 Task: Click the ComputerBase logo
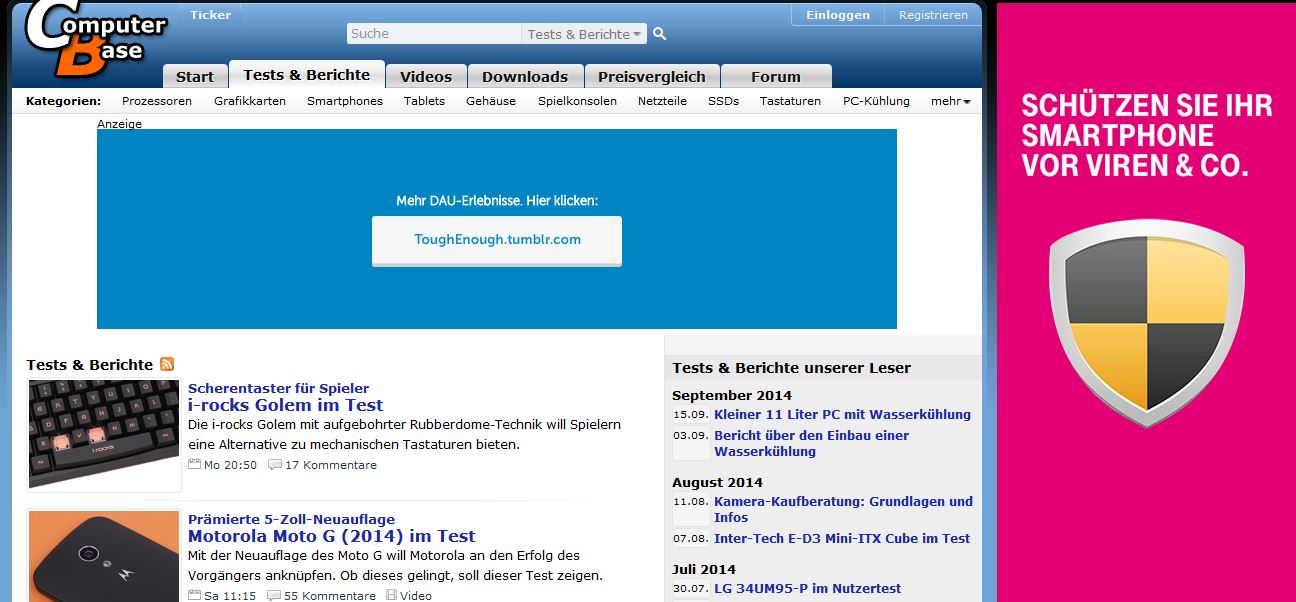pos(95,38)
